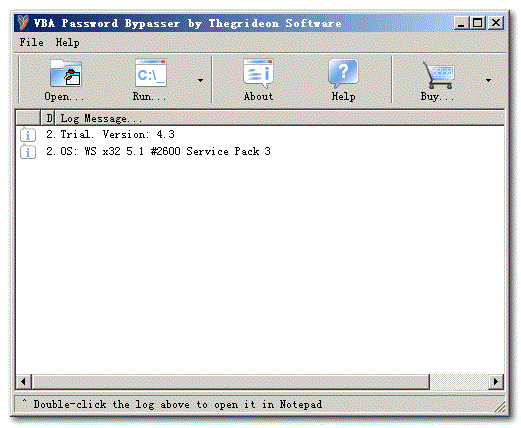The width and height of the screenshot is (521, 428).
Task: Click the status bar Notepad hint text
Action: pos(178,404)
